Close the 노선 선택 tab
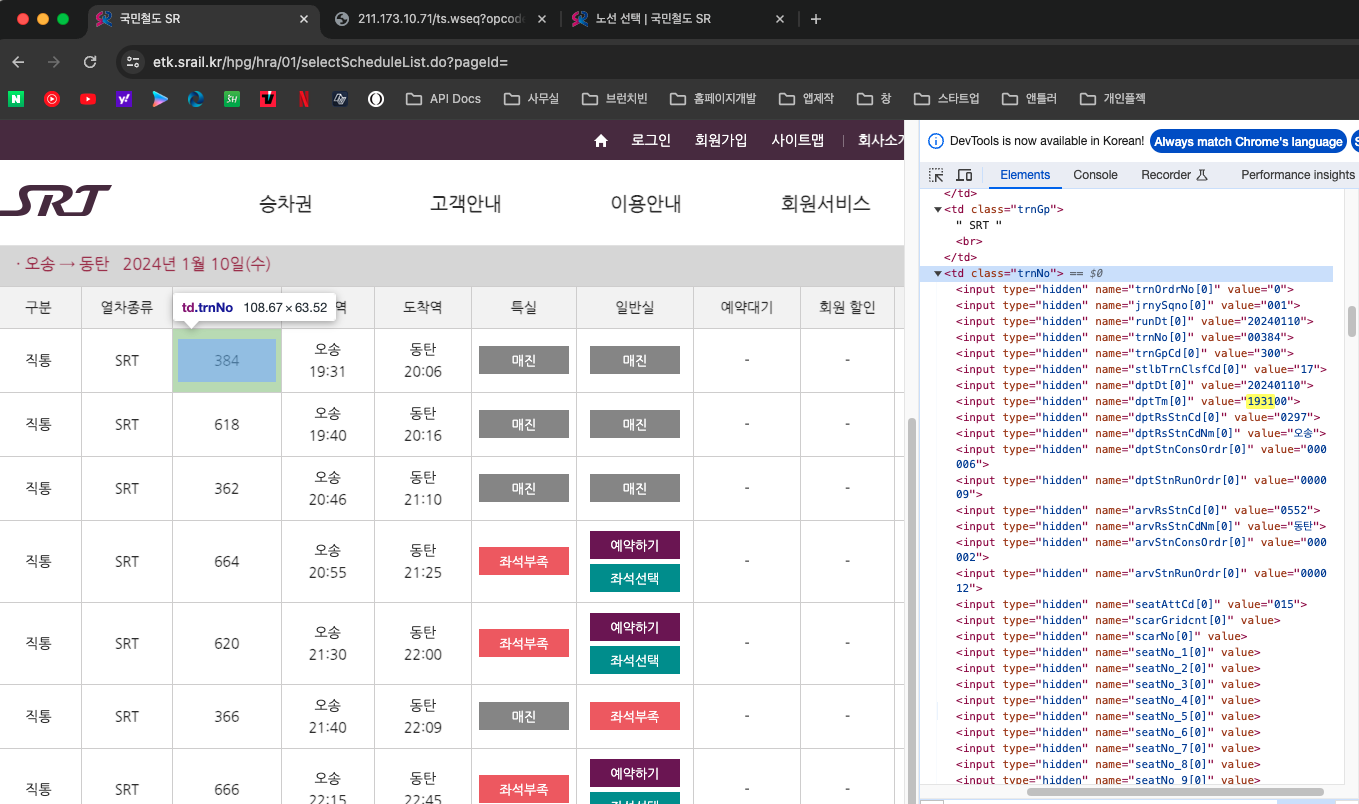1359x804 pixels. (x=778, y=19)
